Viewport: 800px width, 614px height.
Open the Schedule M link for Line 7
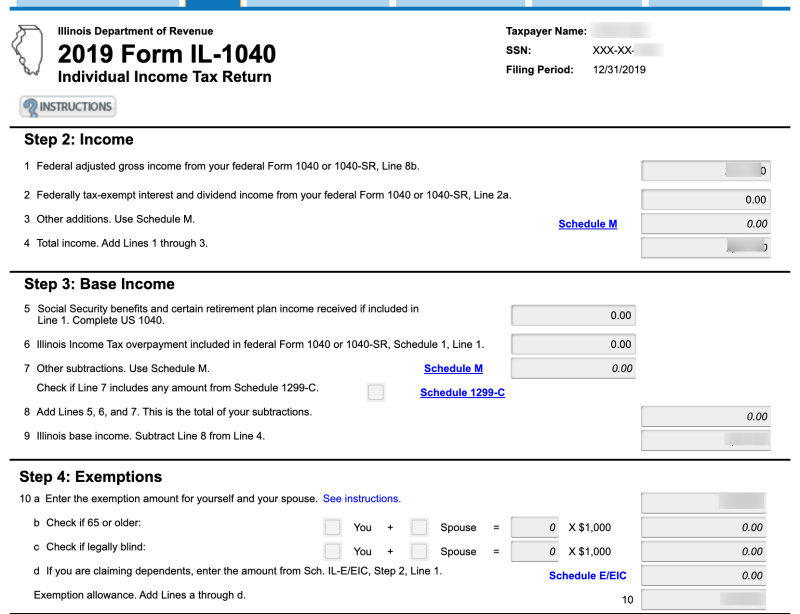click(453, 368)
